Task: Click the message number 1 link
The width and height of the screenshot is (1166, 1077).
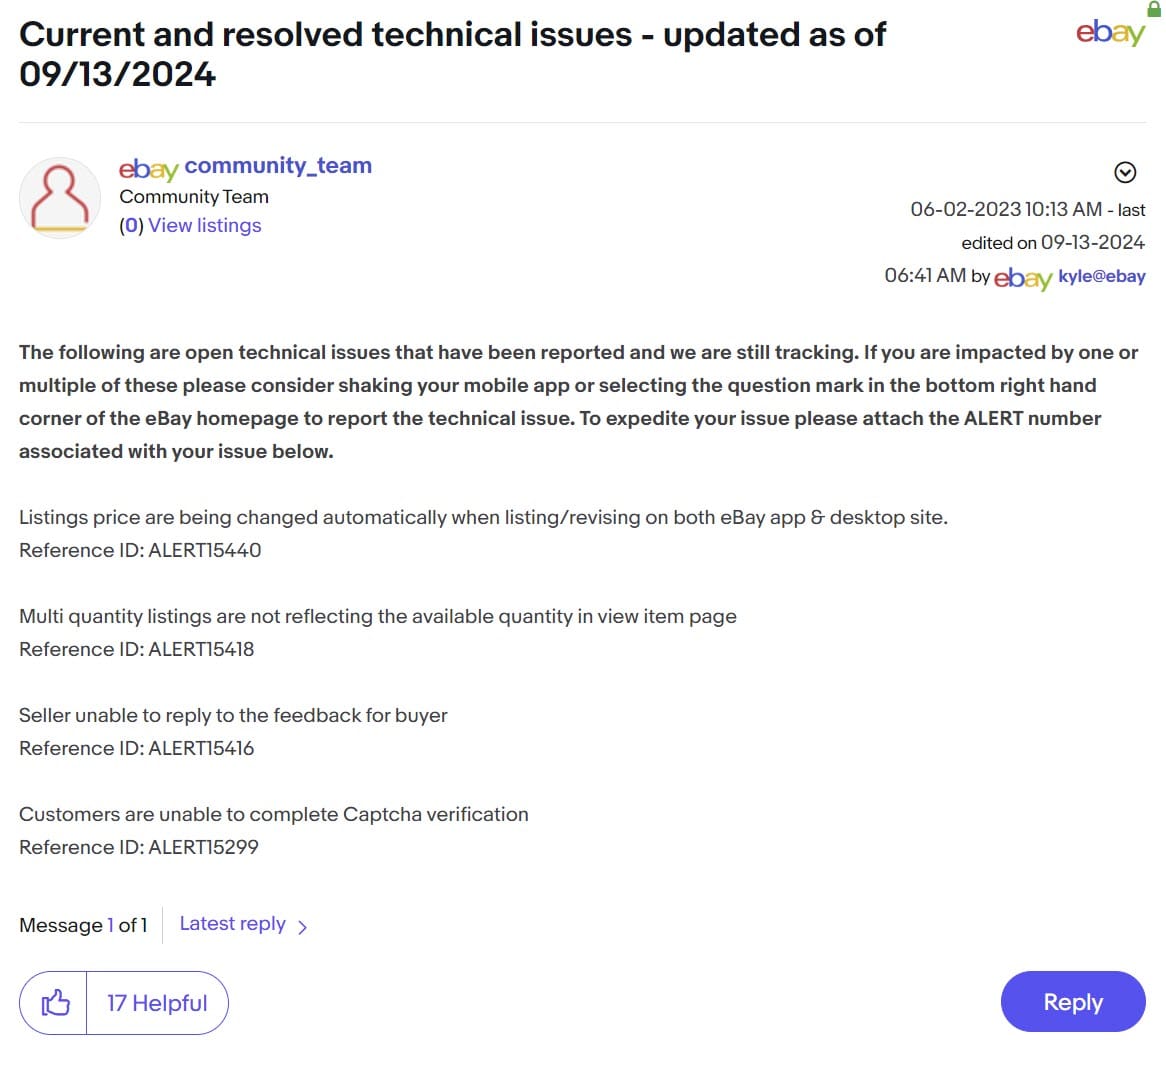Action: pos(110,925)
